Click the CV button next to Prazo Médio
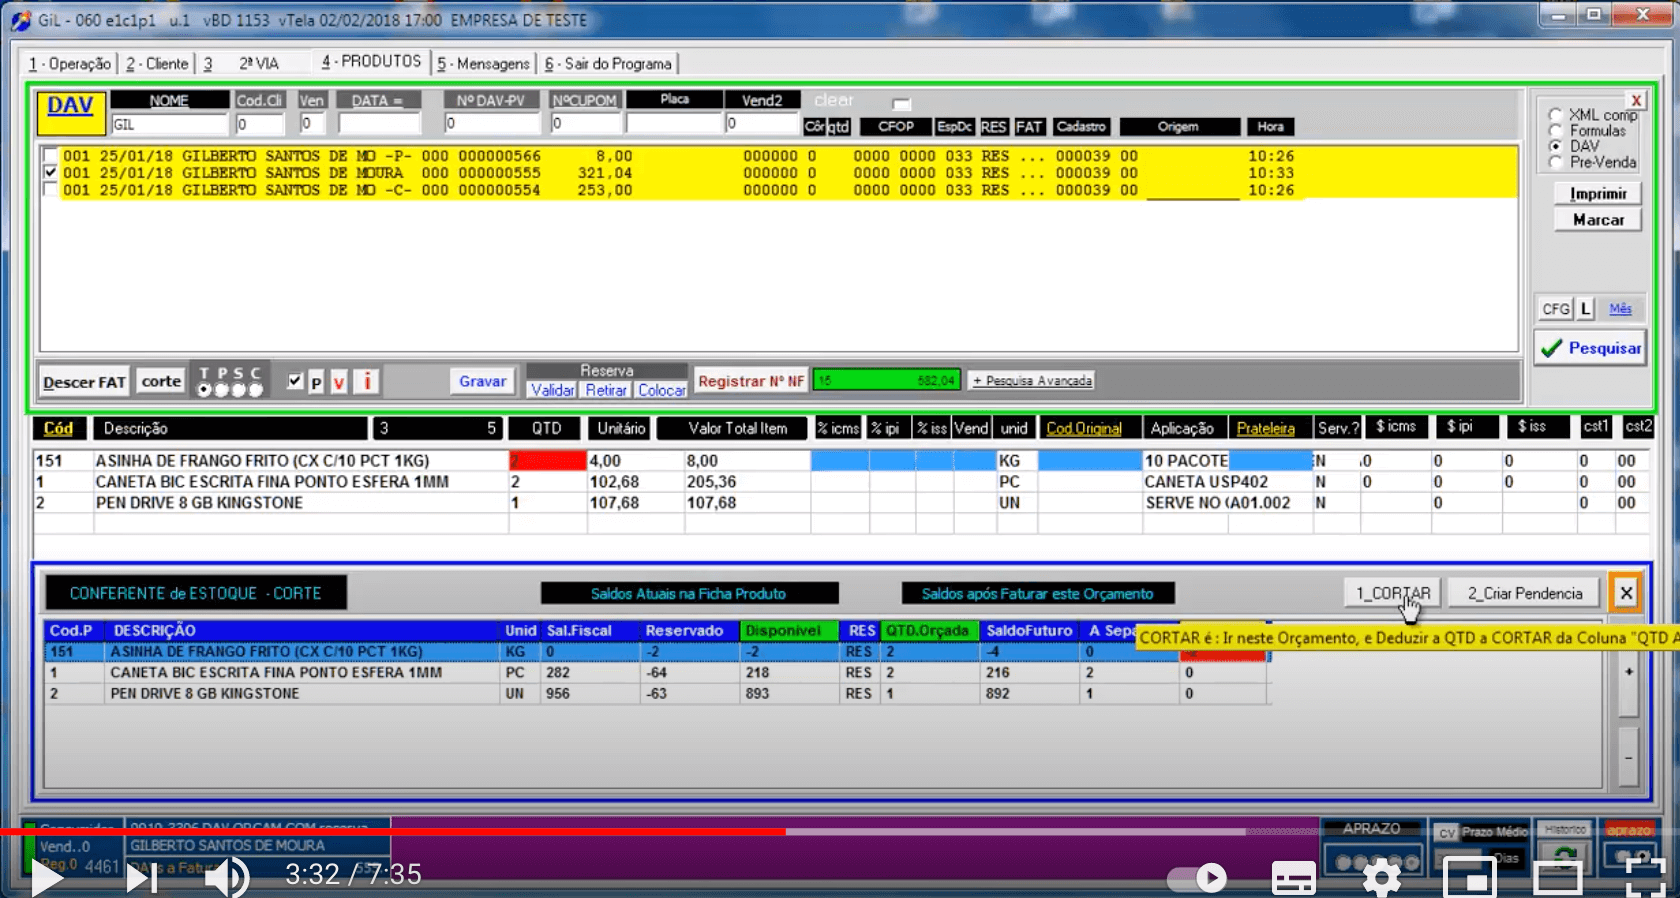Viewport: 1680px width, 898px height. click(1447, 833)
